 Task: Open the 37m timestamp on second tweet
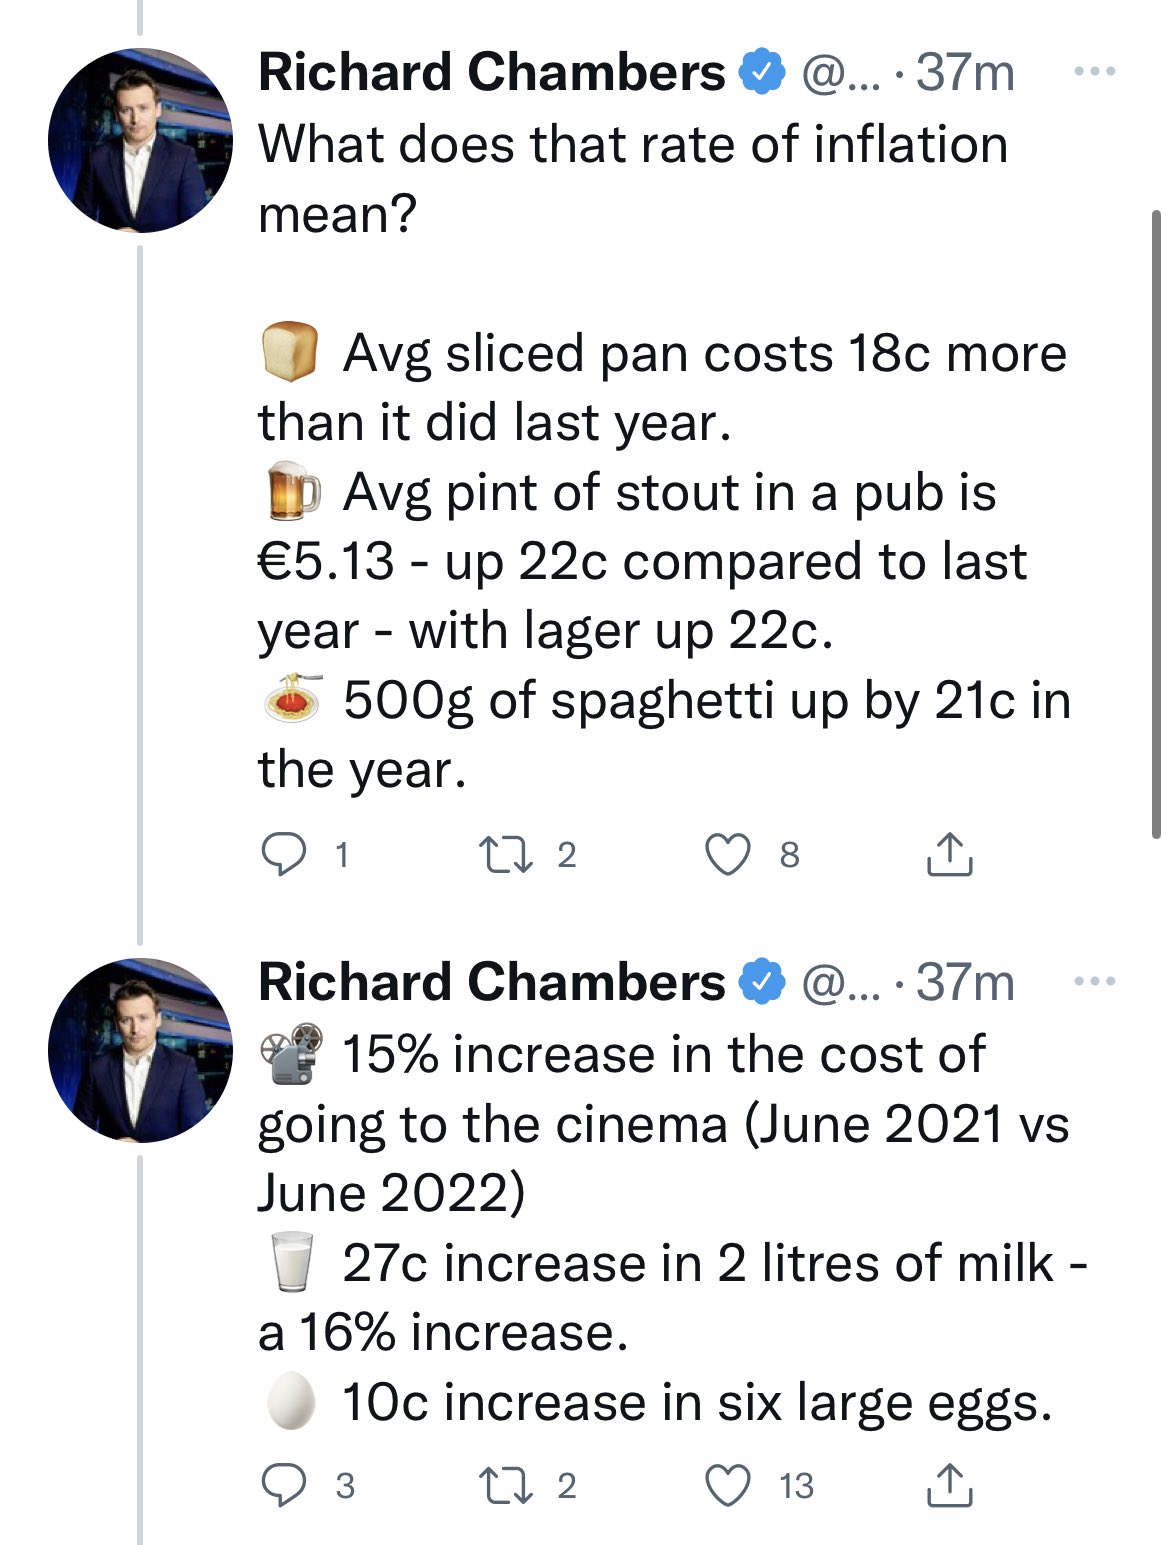[965, 983]
